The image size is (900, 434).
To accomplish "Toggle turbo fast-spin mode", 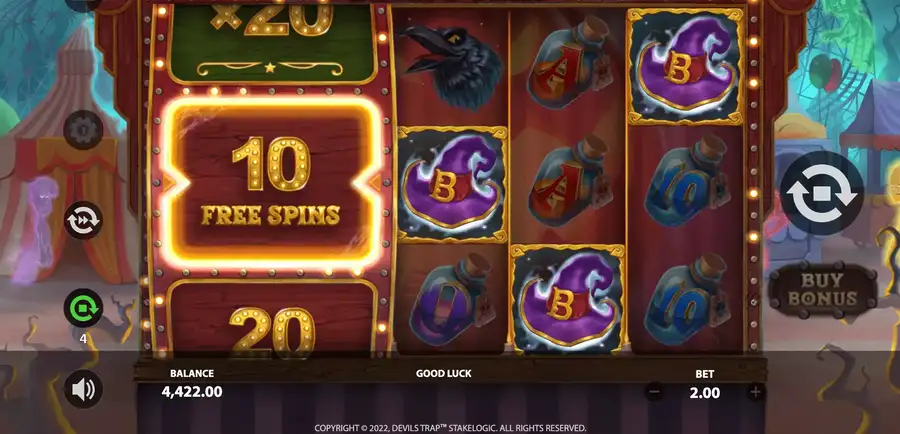I will [x=83, y=220].
